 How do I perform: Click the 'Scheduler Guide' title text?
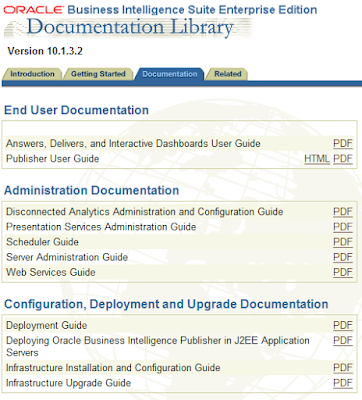[x=42, y=242]
